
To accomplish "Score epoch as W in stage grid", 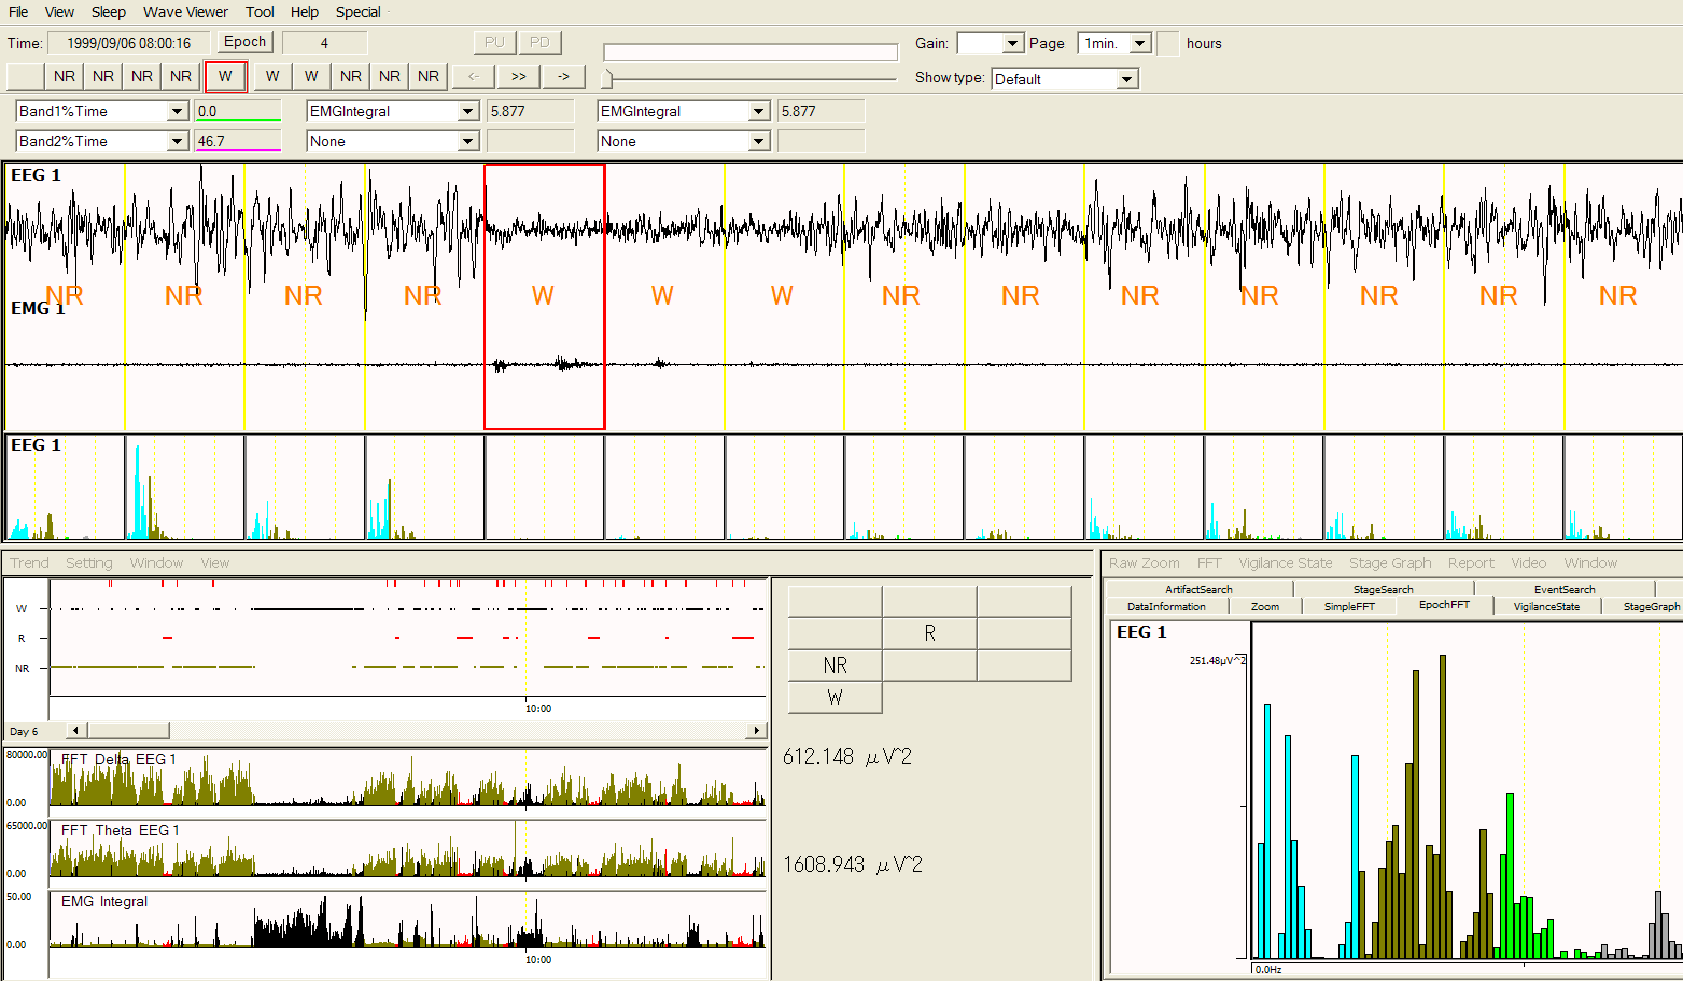I will [835, 697].
